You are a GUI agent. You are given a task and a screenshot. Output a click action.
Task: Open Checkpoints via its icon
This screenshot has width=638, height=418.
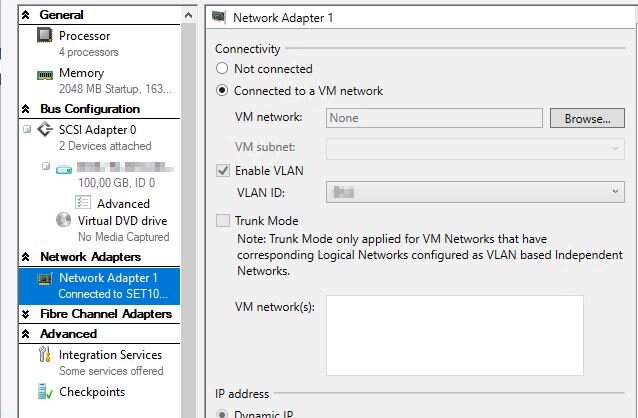pos(45,391)
